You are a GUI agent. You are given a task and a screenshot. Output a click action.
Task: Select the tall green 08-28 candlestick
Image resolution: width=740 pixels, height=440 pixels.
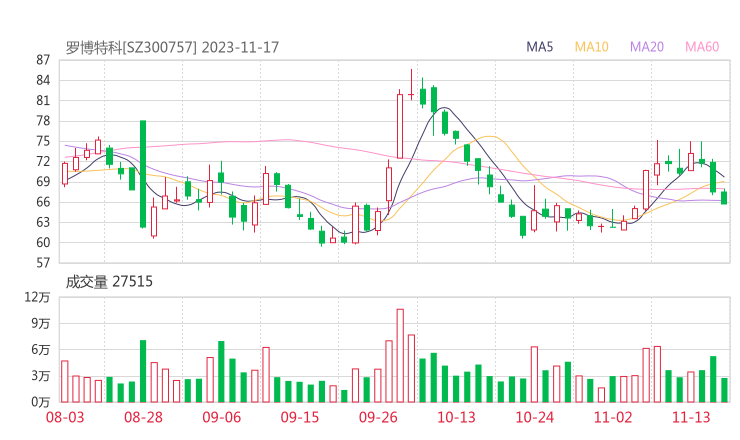143,174
